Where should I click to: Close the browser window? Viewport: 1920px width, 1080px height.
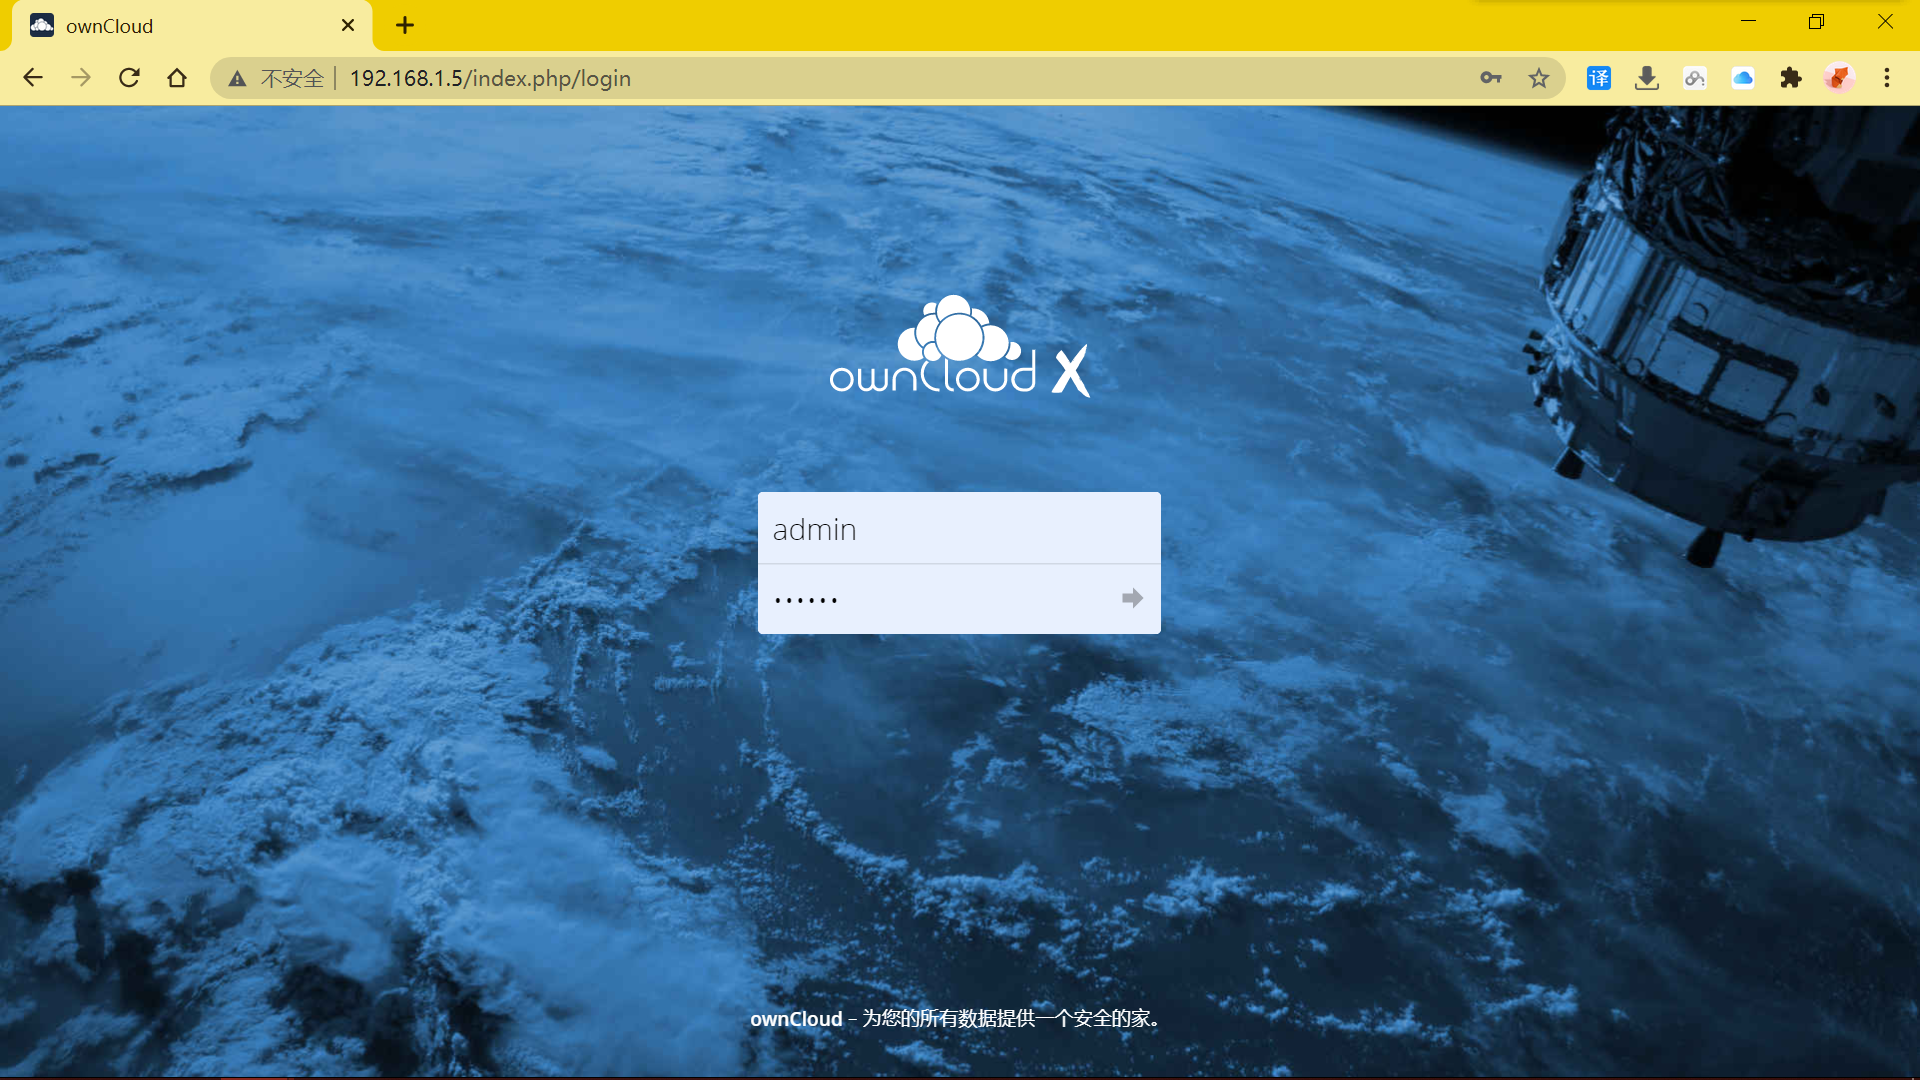(1885, 22)
